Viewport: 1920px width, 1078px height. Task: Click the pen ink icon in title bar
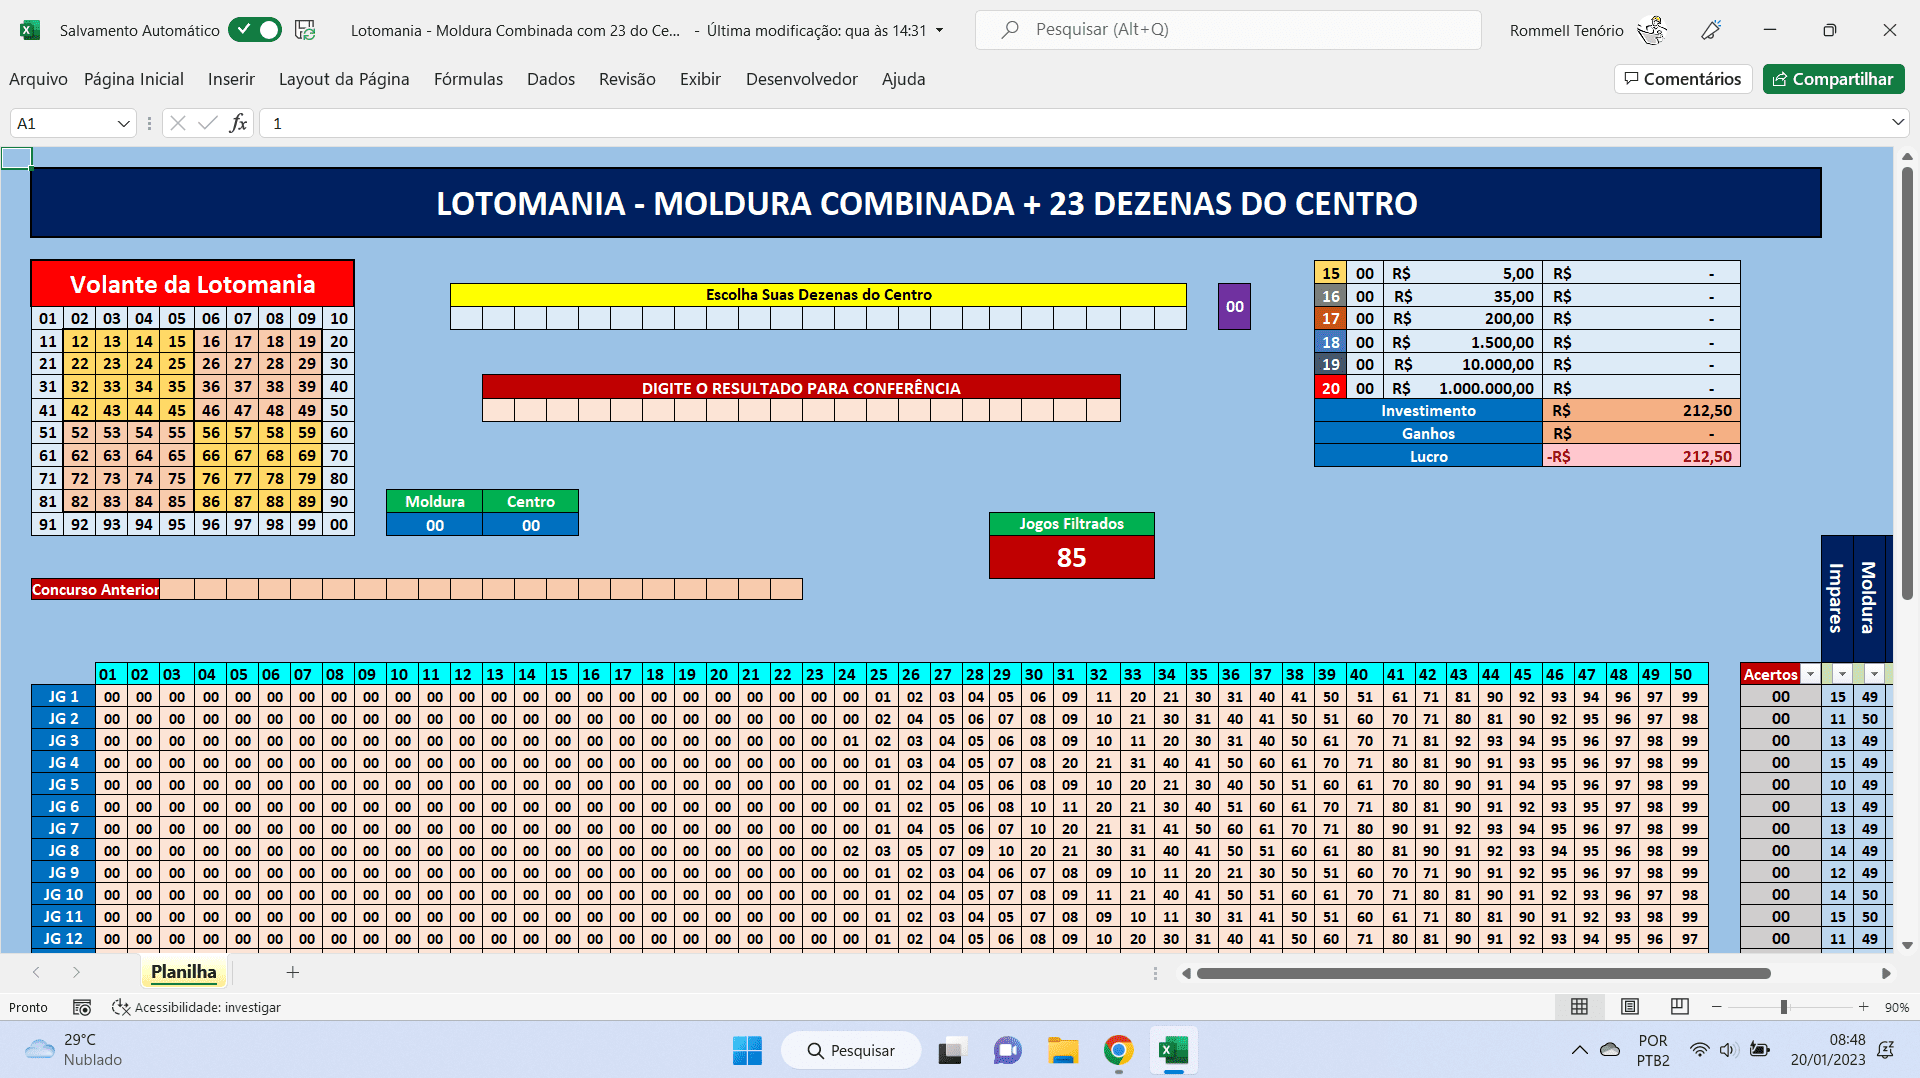tap(1711, 30)
